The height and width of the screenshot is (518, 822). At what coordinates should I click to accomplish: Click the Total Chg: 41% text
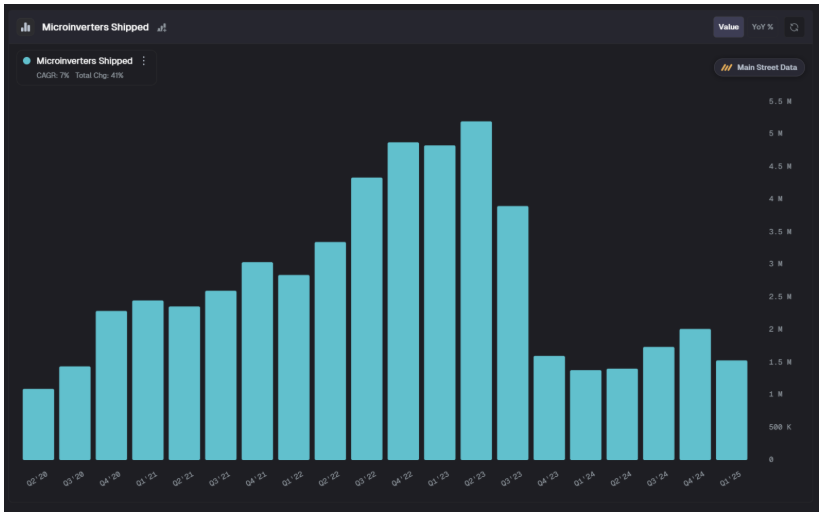99,75
